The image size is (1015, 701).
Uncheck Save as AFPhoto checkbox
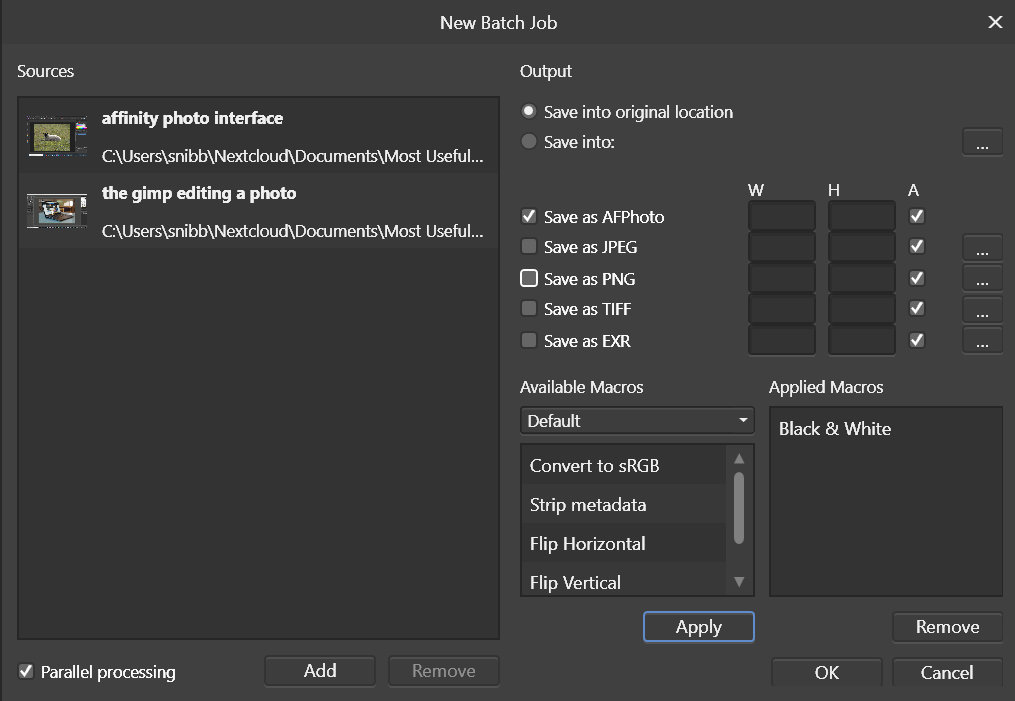coord(529,216)
